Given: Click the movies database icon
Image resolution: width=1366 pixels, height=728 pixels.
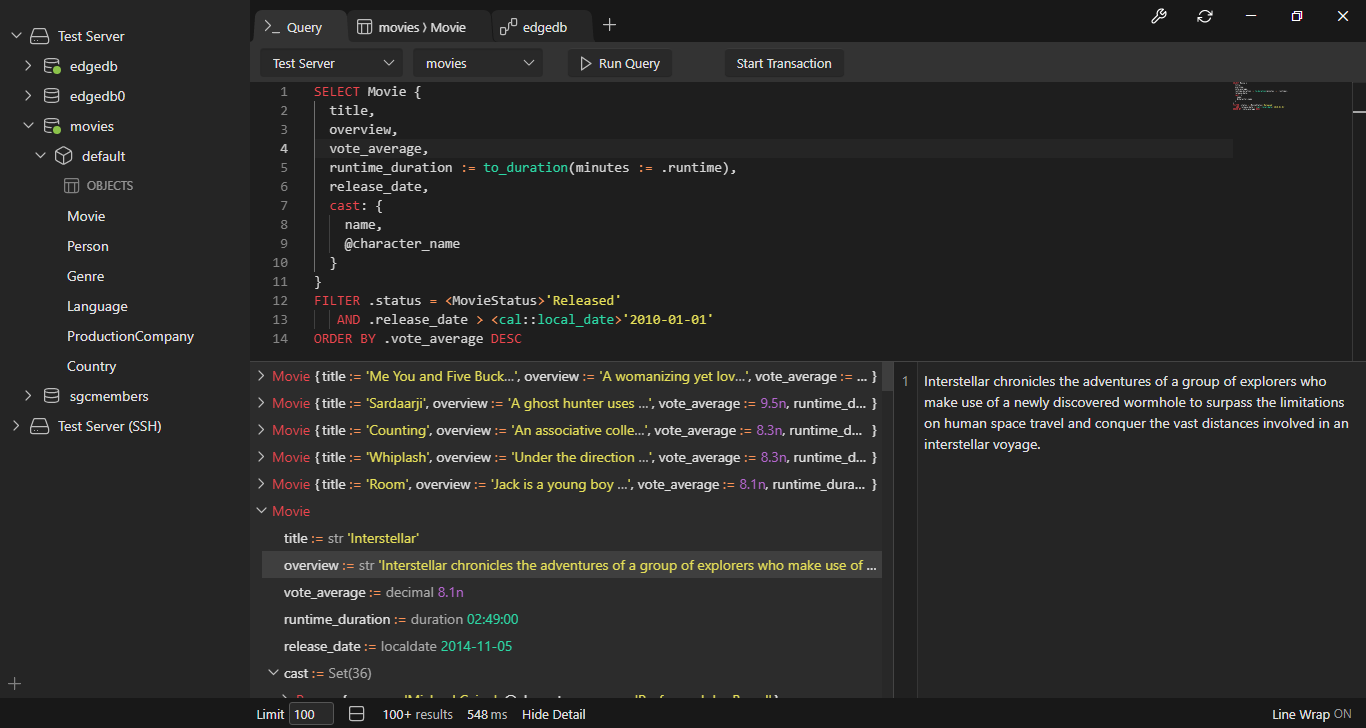Looking at the screenshot, I should (51, 126).
